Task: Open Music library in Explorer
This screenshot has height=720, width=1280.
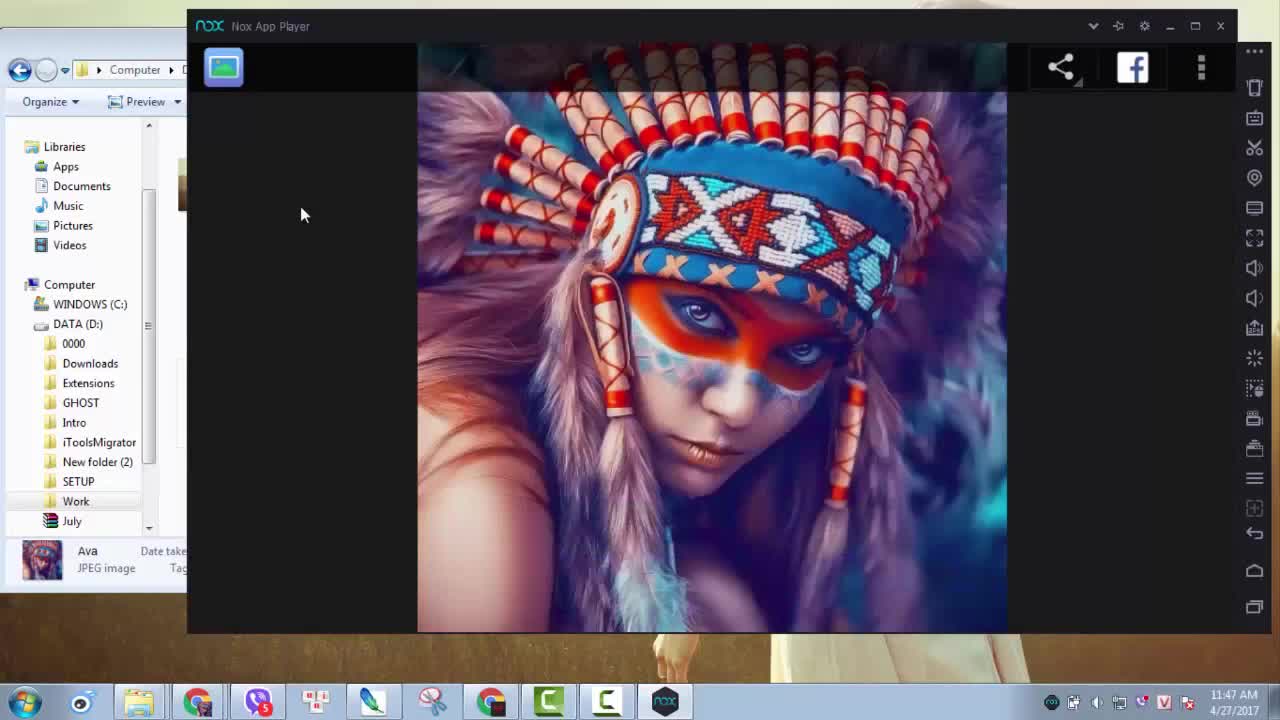Action: coord(68,206)
